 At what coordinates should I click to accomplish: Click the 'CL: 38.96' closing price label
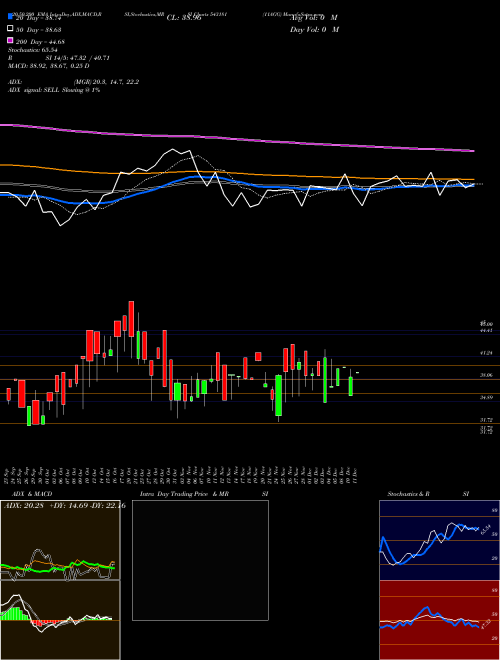point(184,18)
